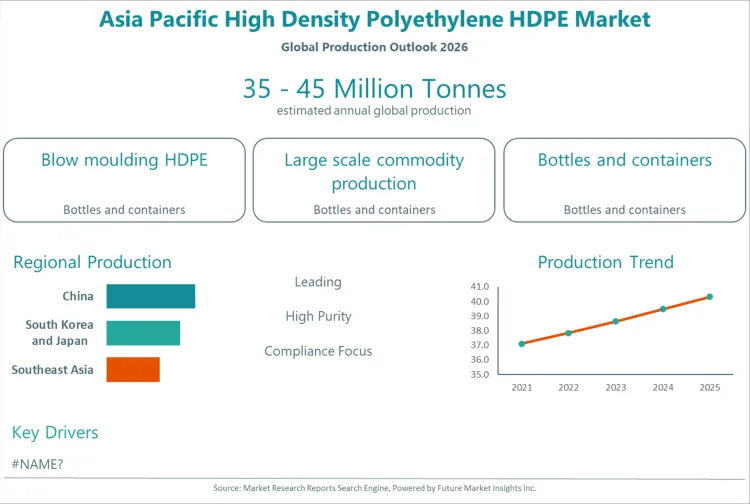Screen dimensions: 750x504
Task: Click the main title 'Asia Pacific High Density Polyethylene HDPE Market'
Action: [375, 20]
